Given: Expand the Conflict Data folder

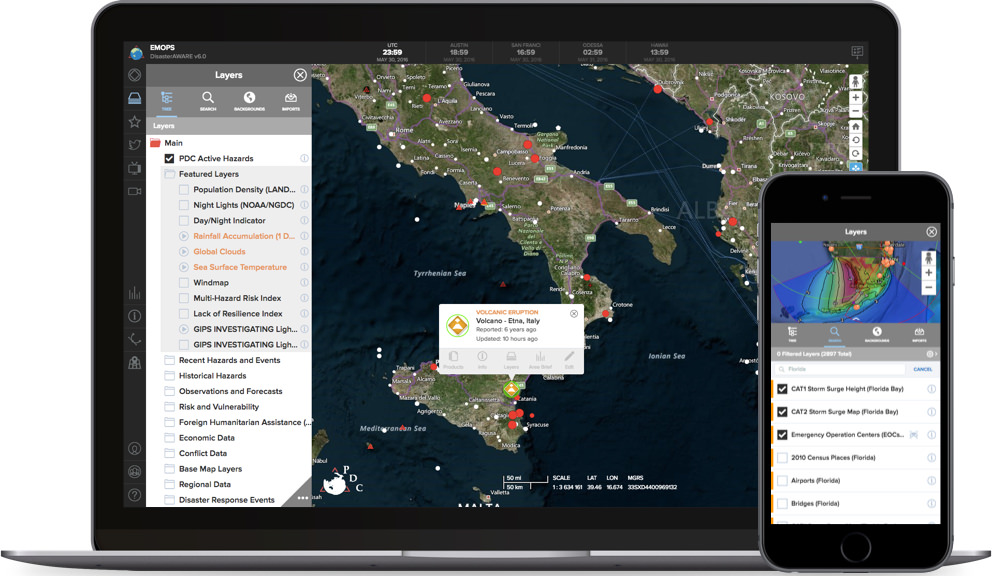Looking at the screenshot, I should [169, 453].
